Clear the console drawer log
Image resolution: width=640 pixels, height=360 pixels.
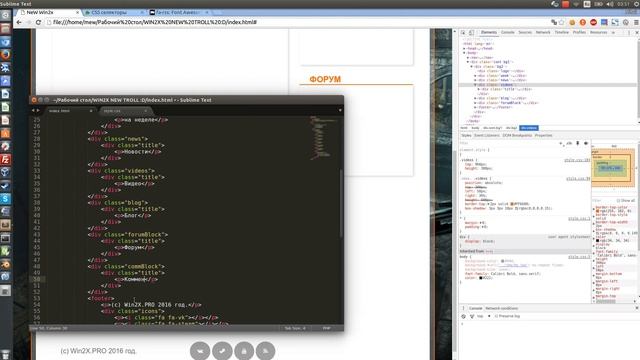[x=463, y=316]
